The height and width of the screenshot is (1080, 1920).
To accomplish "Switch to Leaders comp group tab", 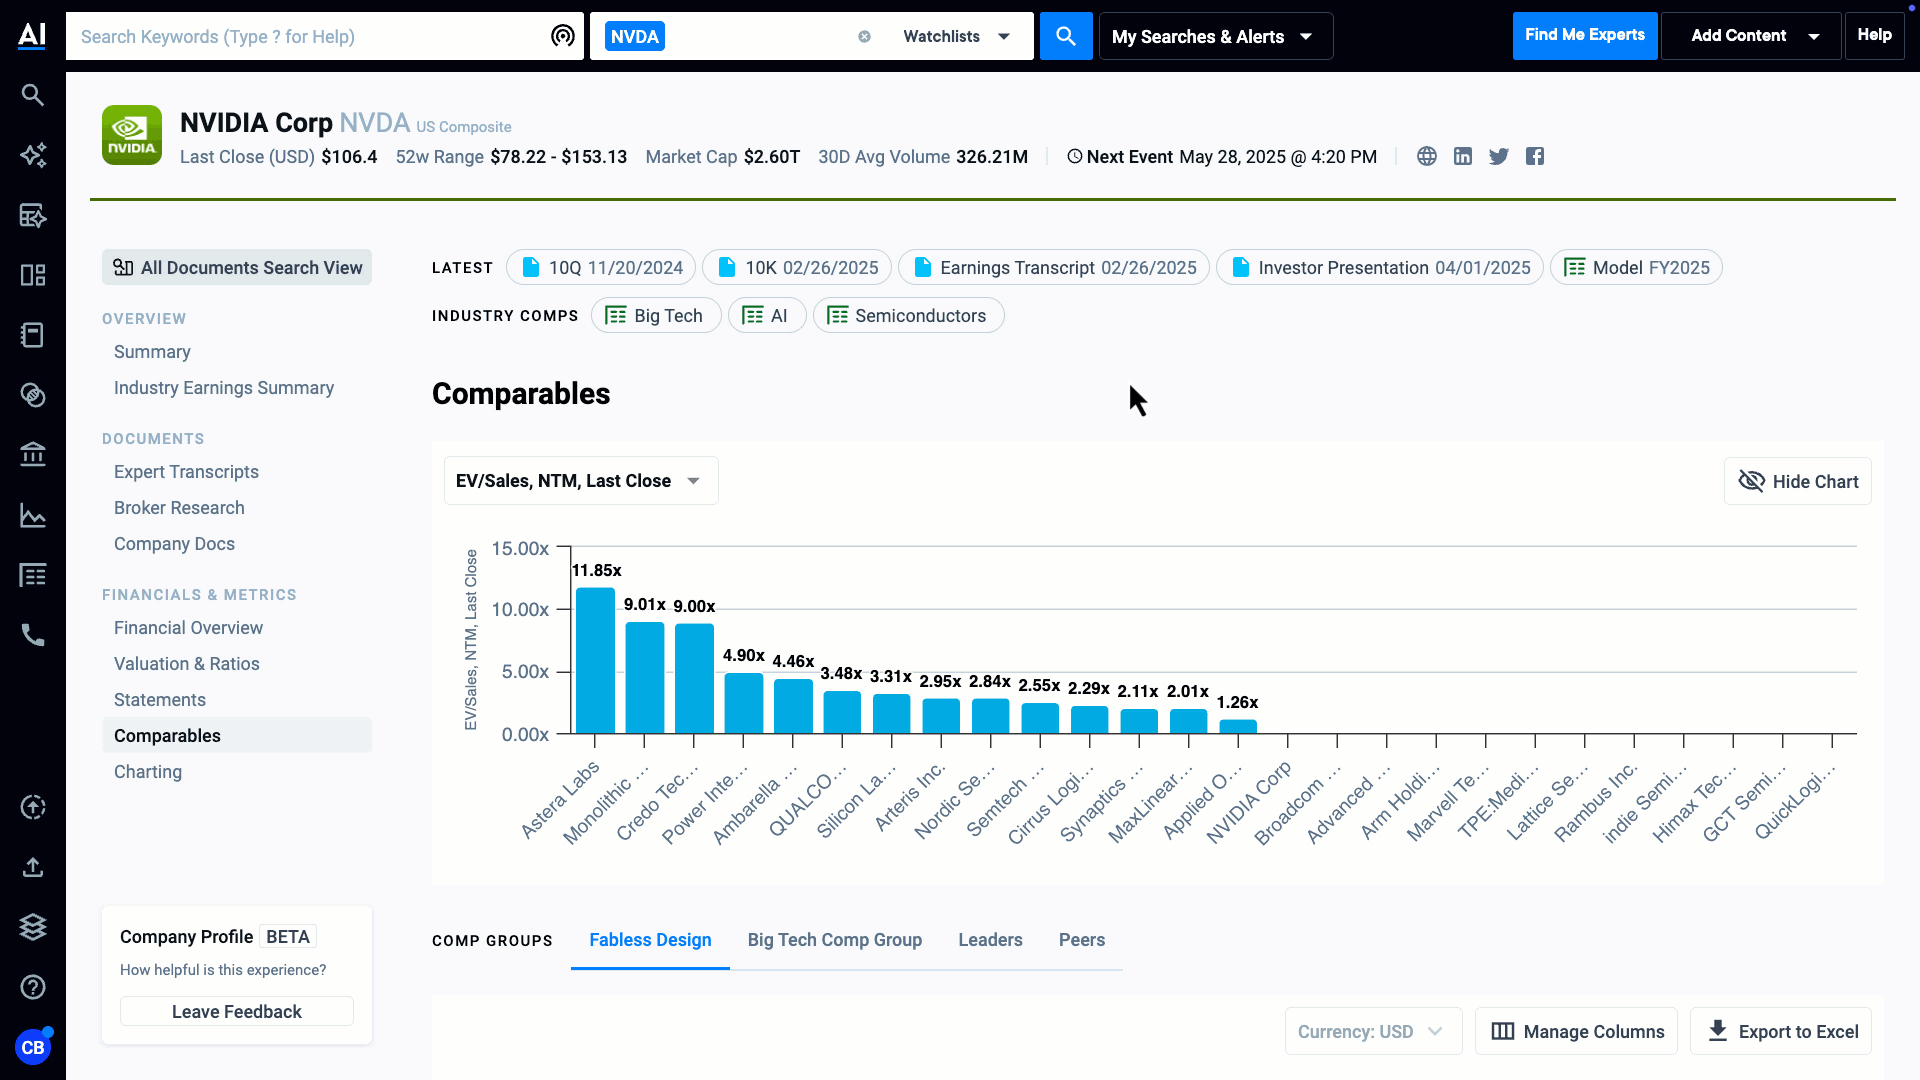I will pos(990,940).
